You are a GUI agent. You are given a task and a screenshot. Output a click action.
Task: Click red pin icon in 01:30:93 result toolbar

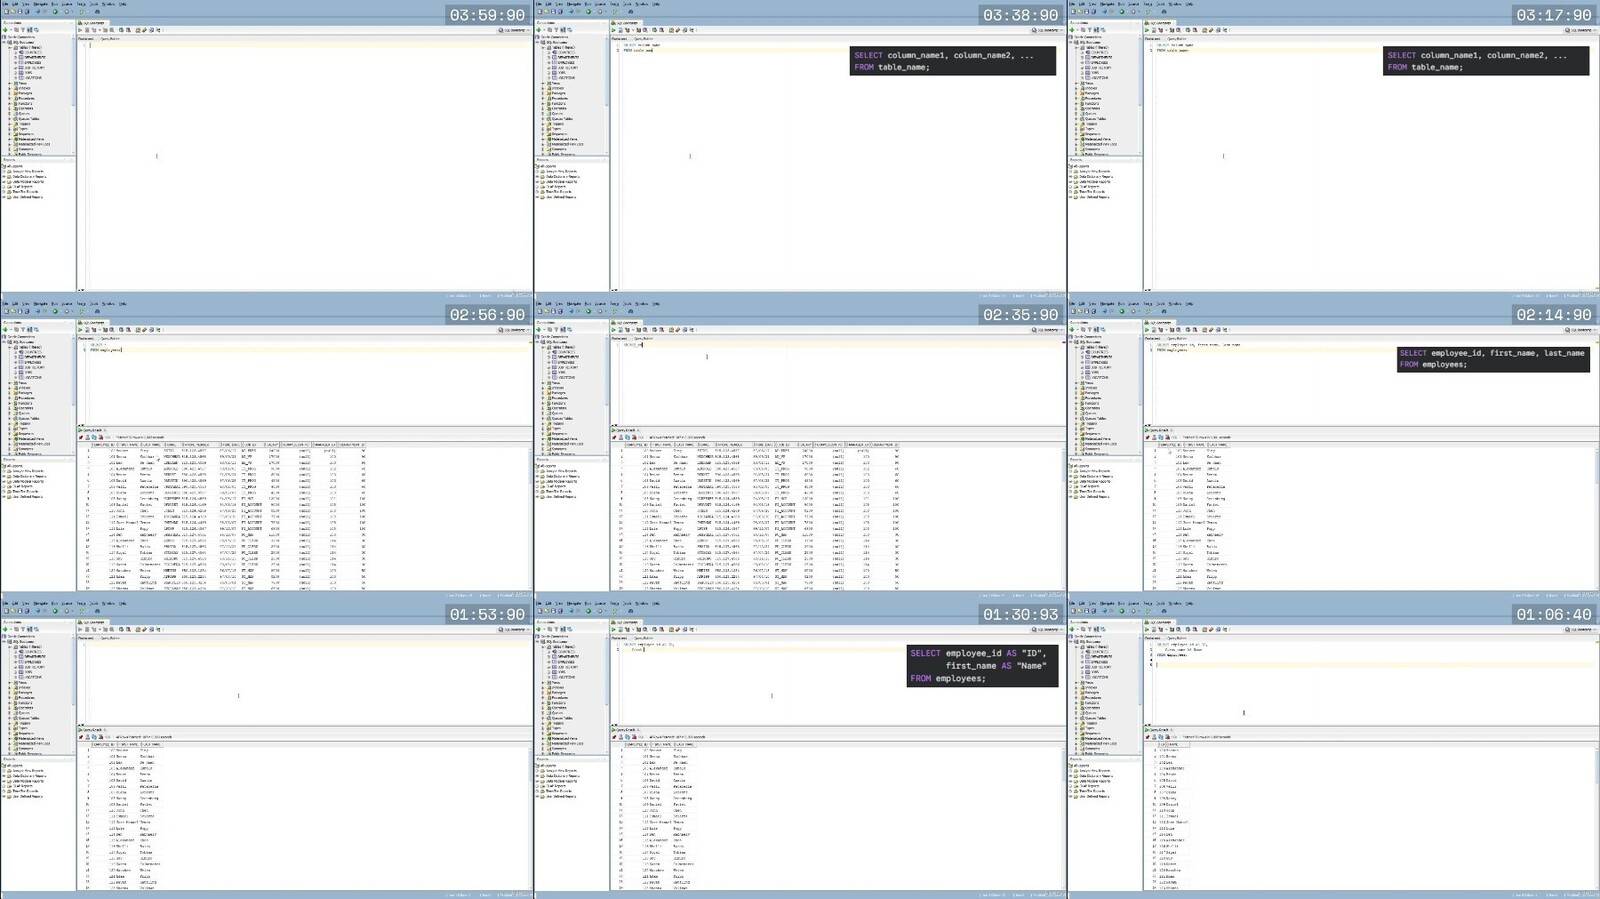coord(614,737)
